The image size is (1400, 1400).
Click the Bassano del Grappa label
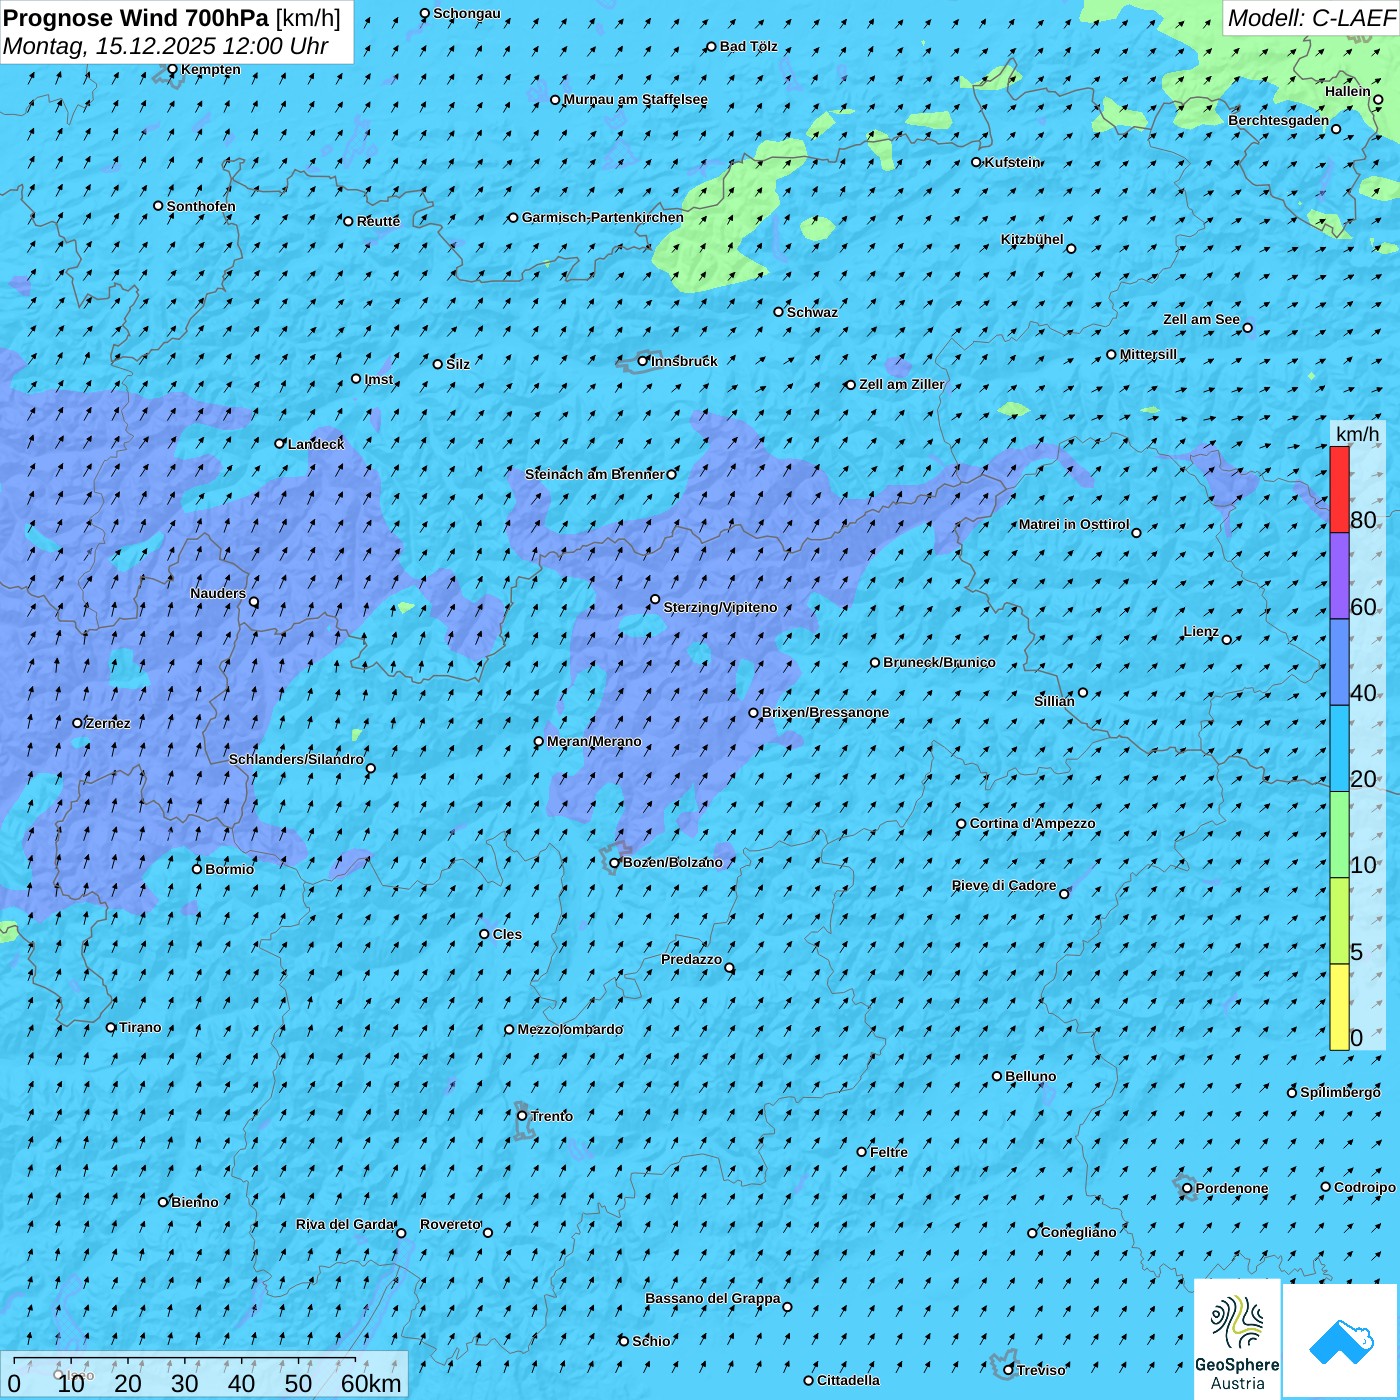coord(712,1298)
